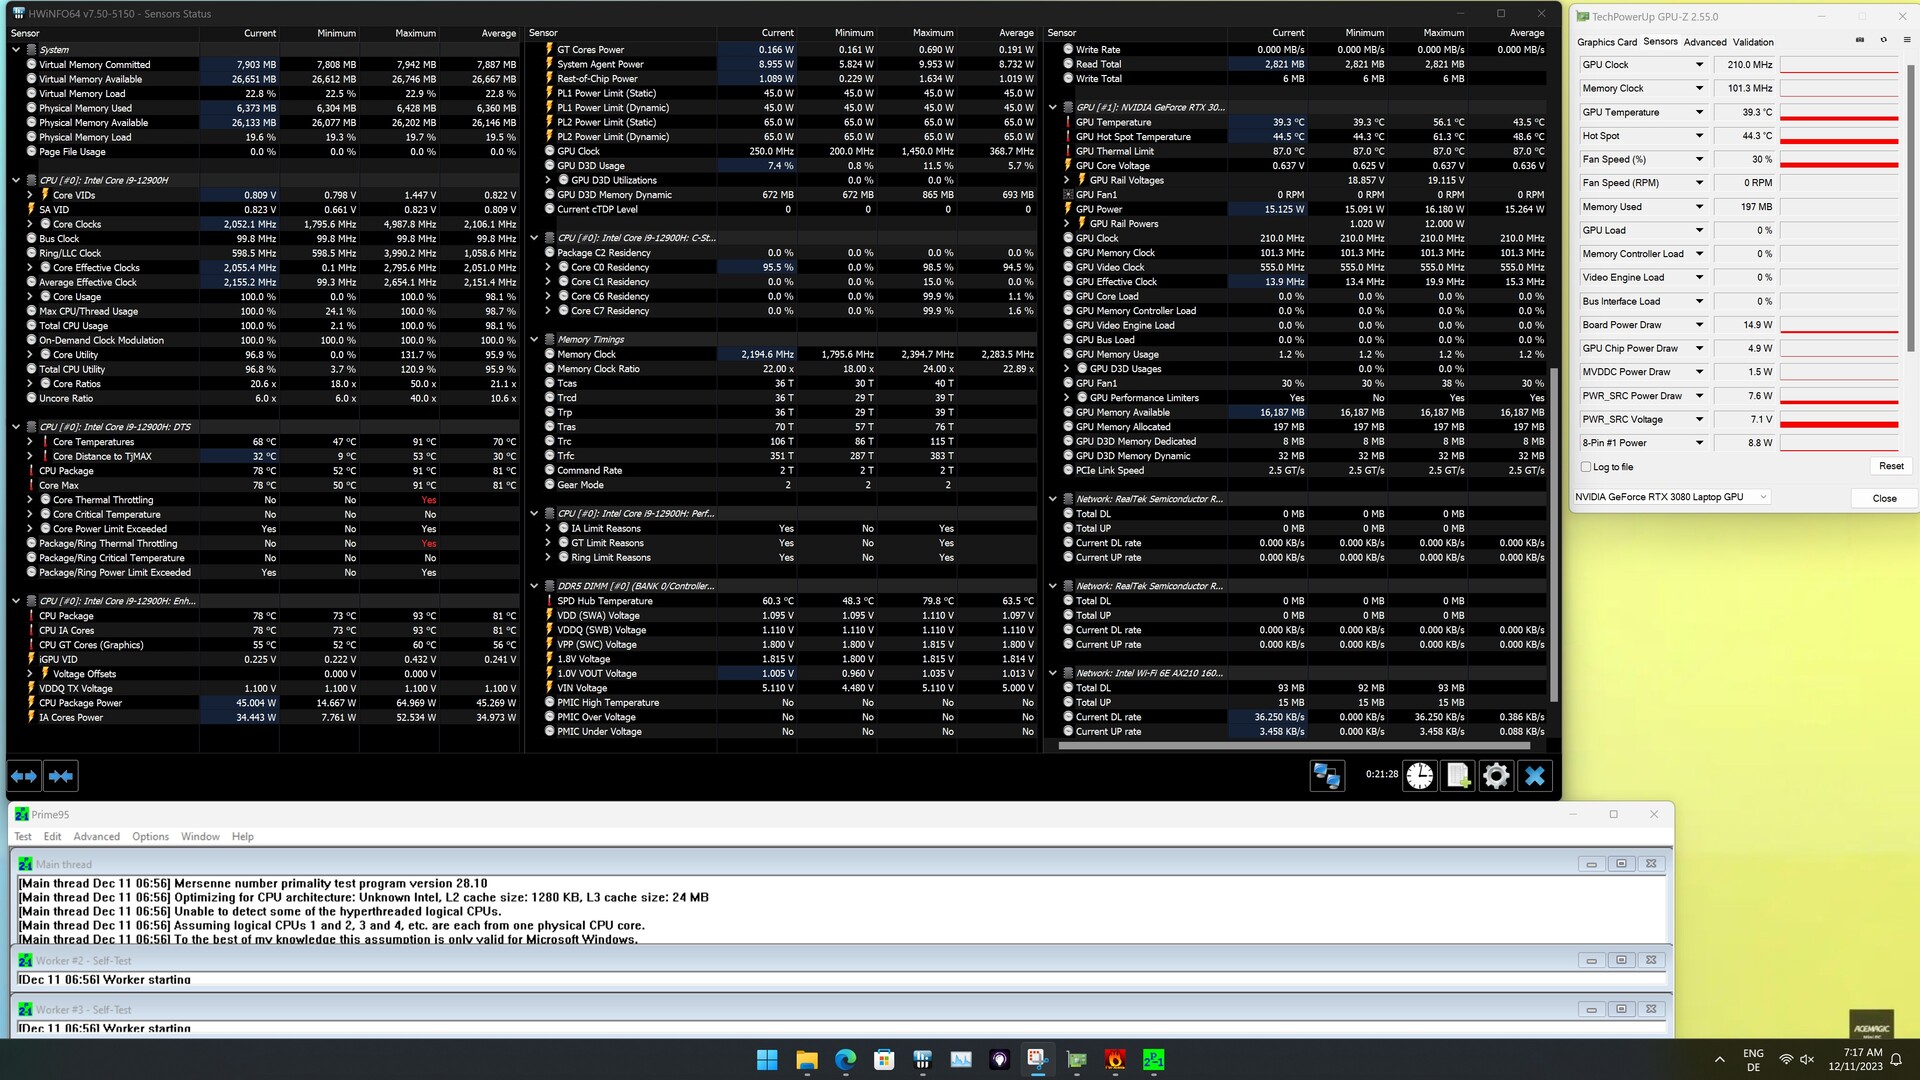Viewport: 1920px width, 1080px height.
Task: Start HWiNFO logging to file icon
Action: pyautogui.click(x=1458, y=776)
